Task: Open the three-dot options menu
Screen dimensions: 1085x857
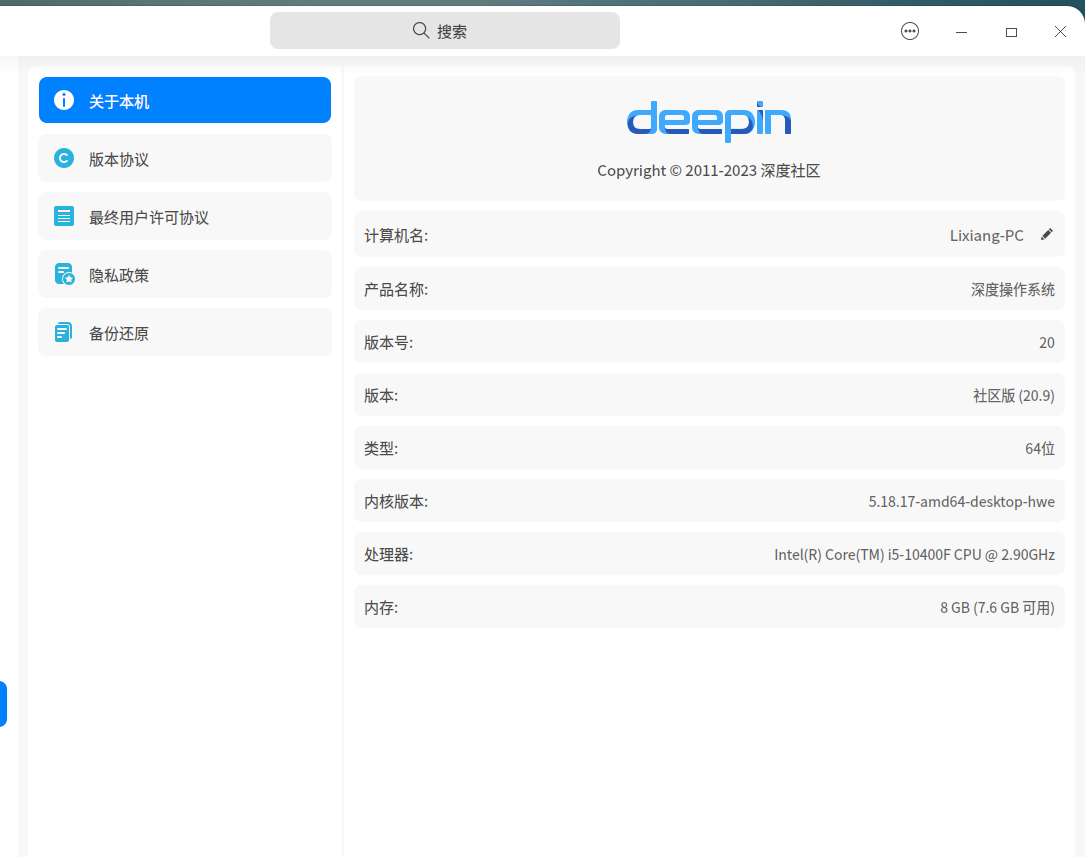Action: click(x=910, y=31)
